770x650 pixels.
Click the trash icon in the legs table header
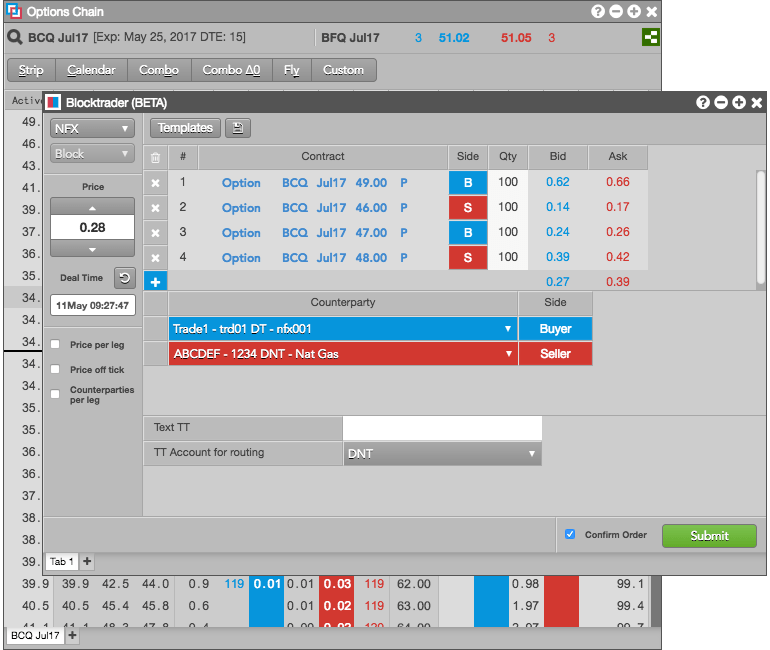[x=156, y=158]
